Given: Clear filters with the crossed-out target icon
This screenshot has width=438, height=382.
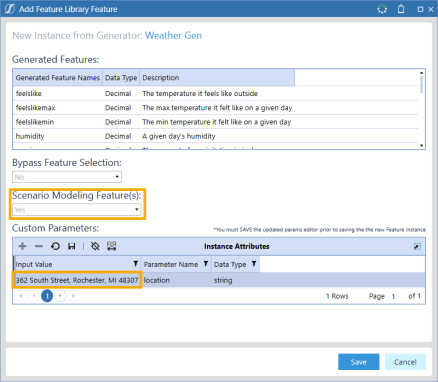Looking at the screenshot, I should [x=95, y=246].
